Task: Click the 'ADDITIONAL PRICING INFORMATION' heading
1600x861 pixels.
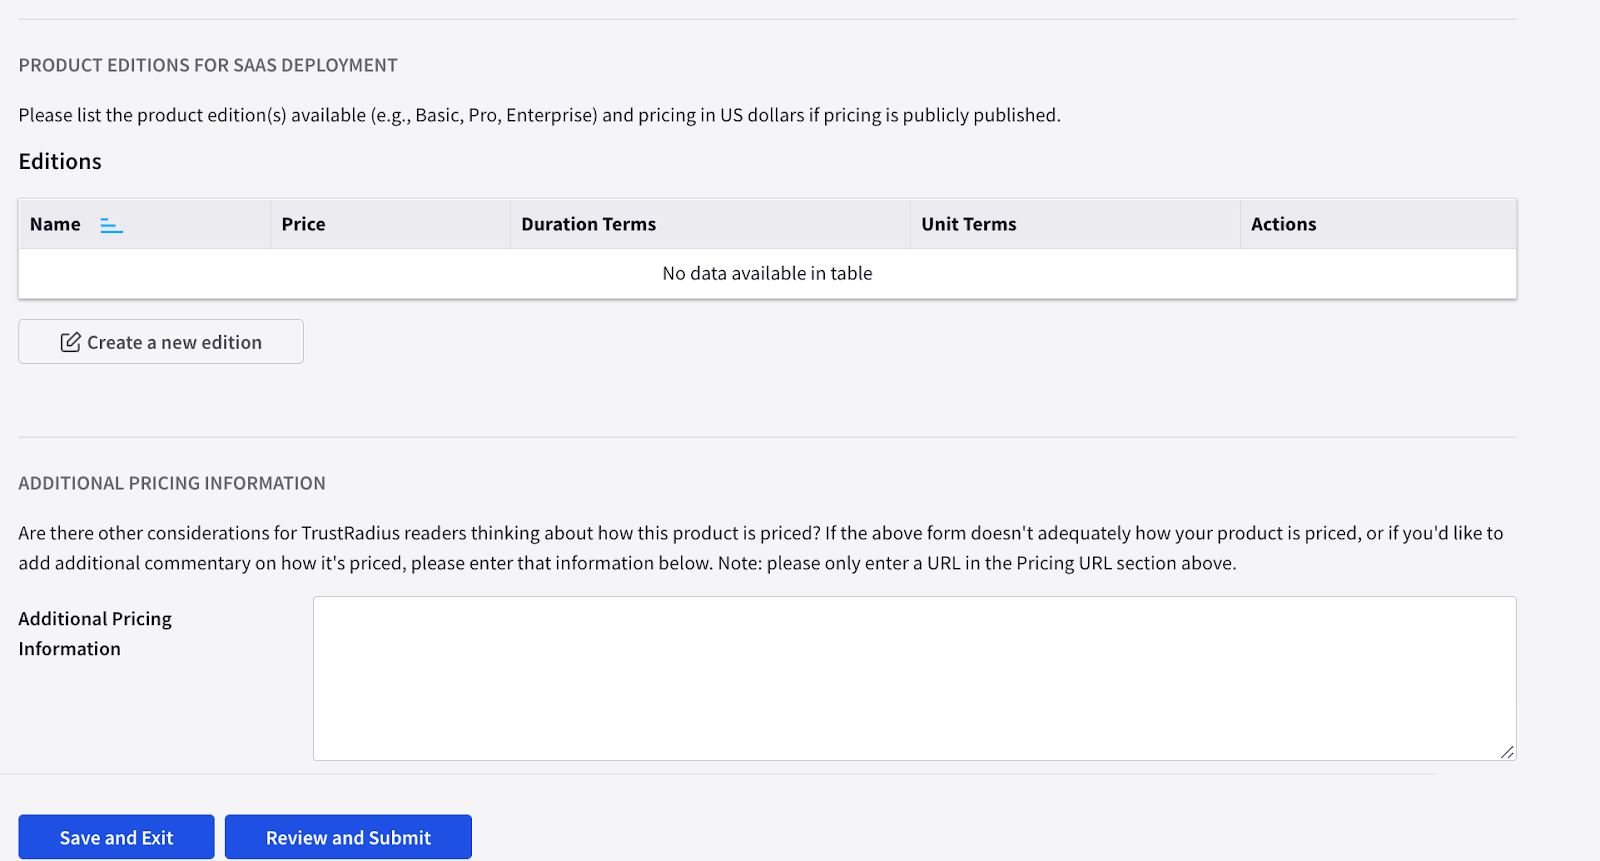Action: (172, 483)
